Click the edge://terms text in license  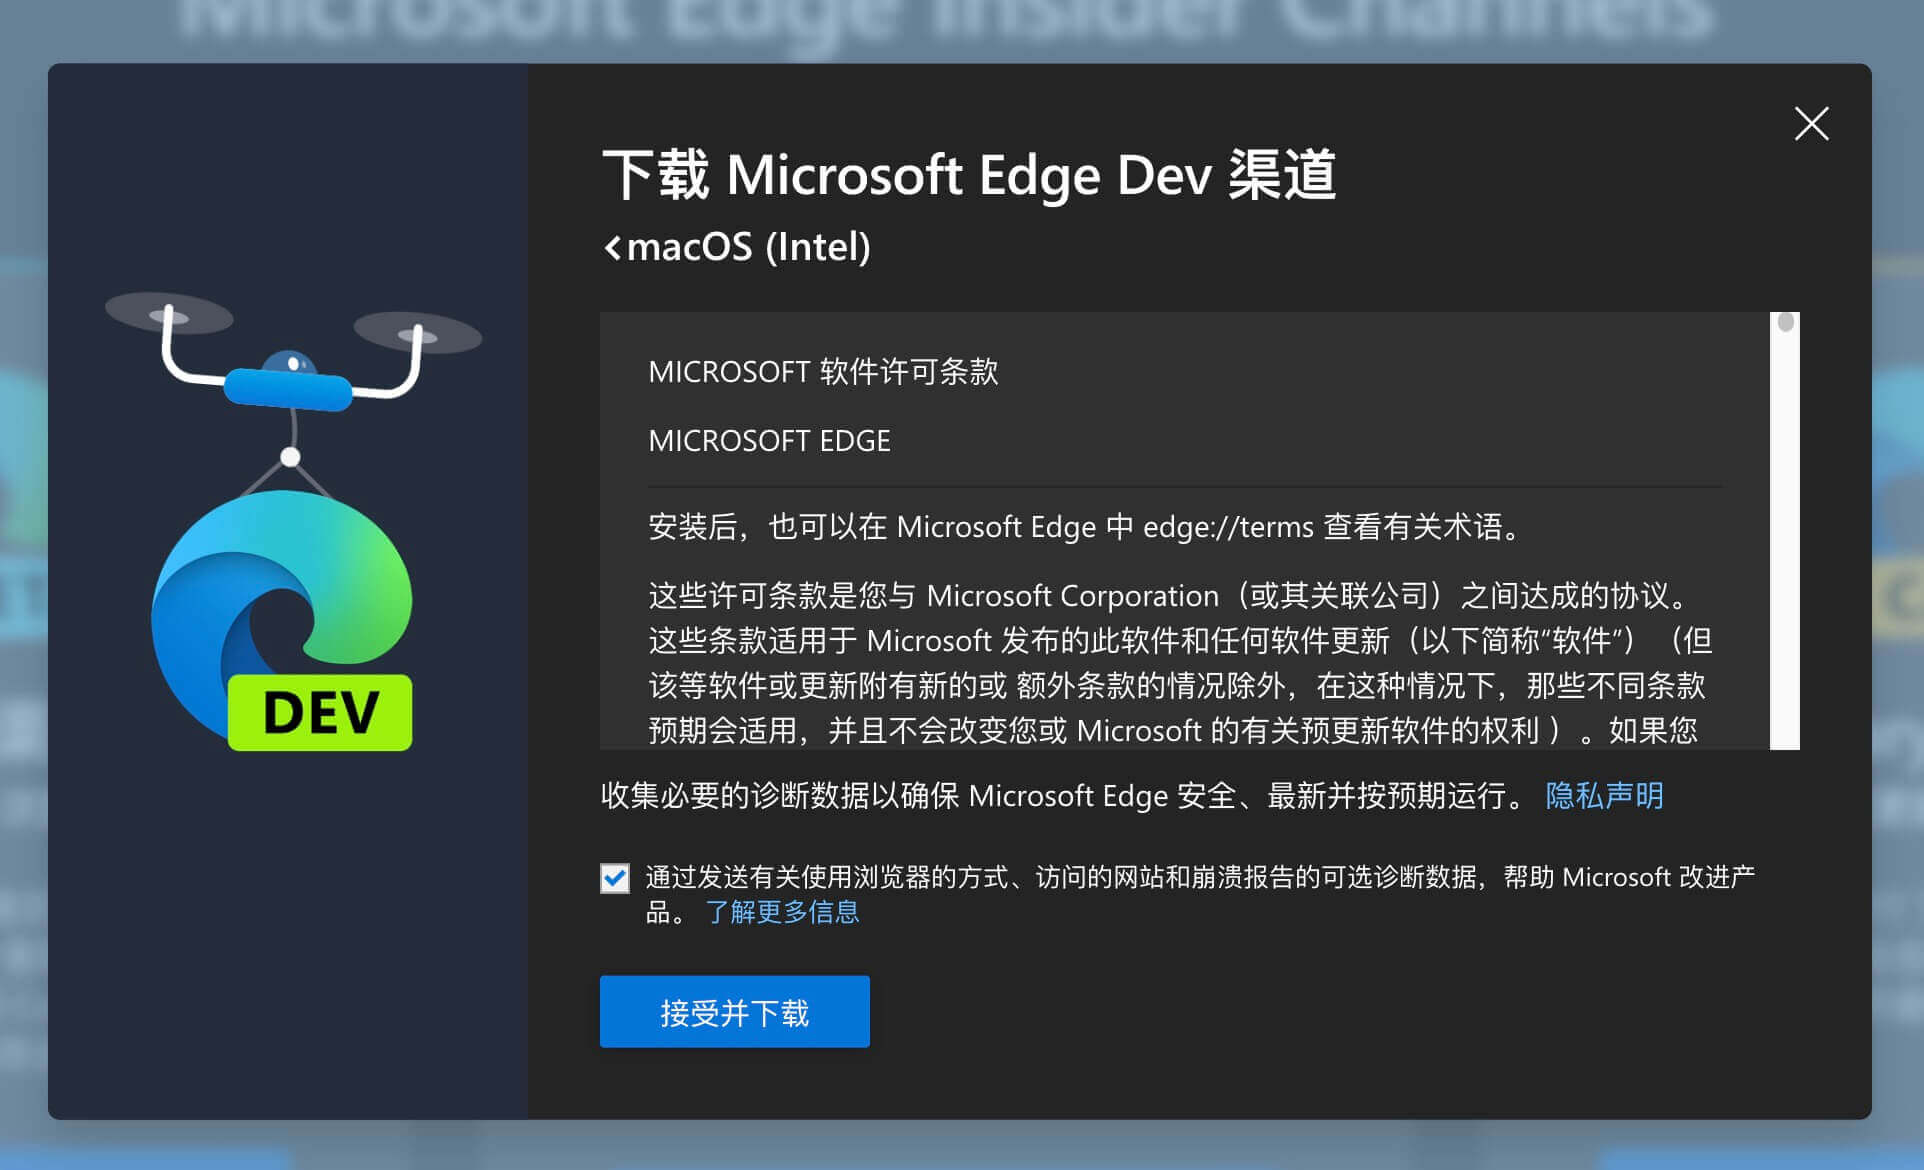point(1228,527)
